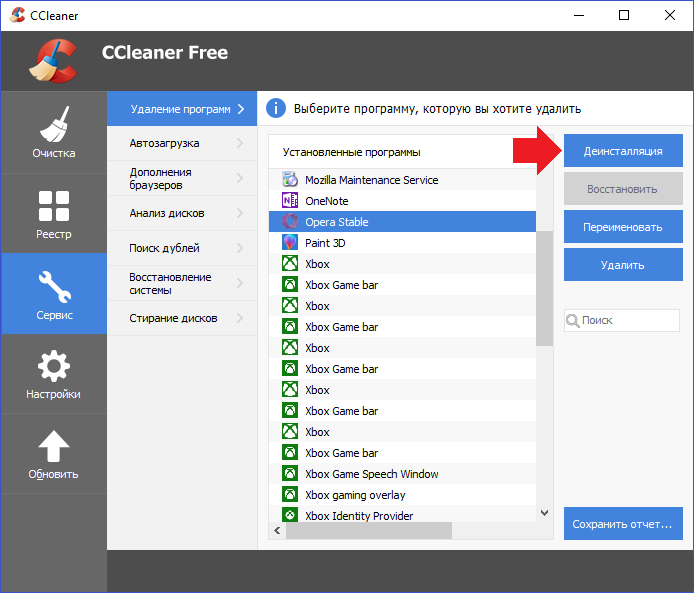Click the vertical scrollbar thumb of program list
Viewport: 694px width, 593px height.
544,288
